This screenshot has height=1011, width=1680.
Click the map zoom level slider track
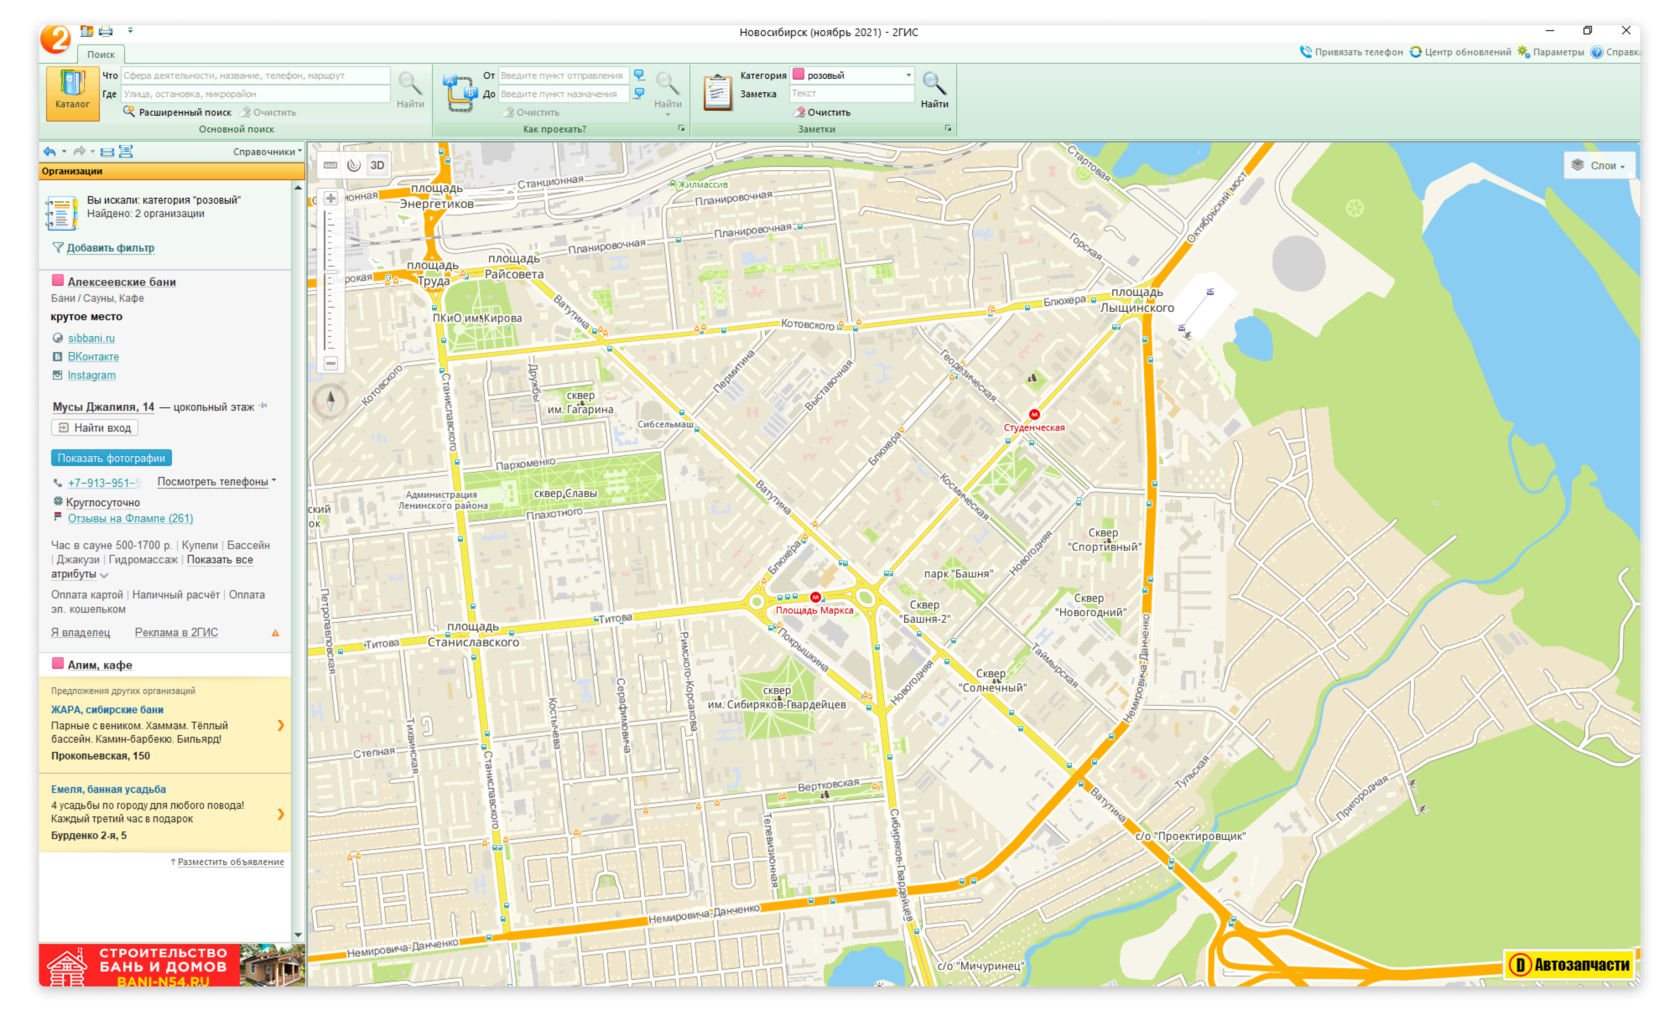point(331,280)
